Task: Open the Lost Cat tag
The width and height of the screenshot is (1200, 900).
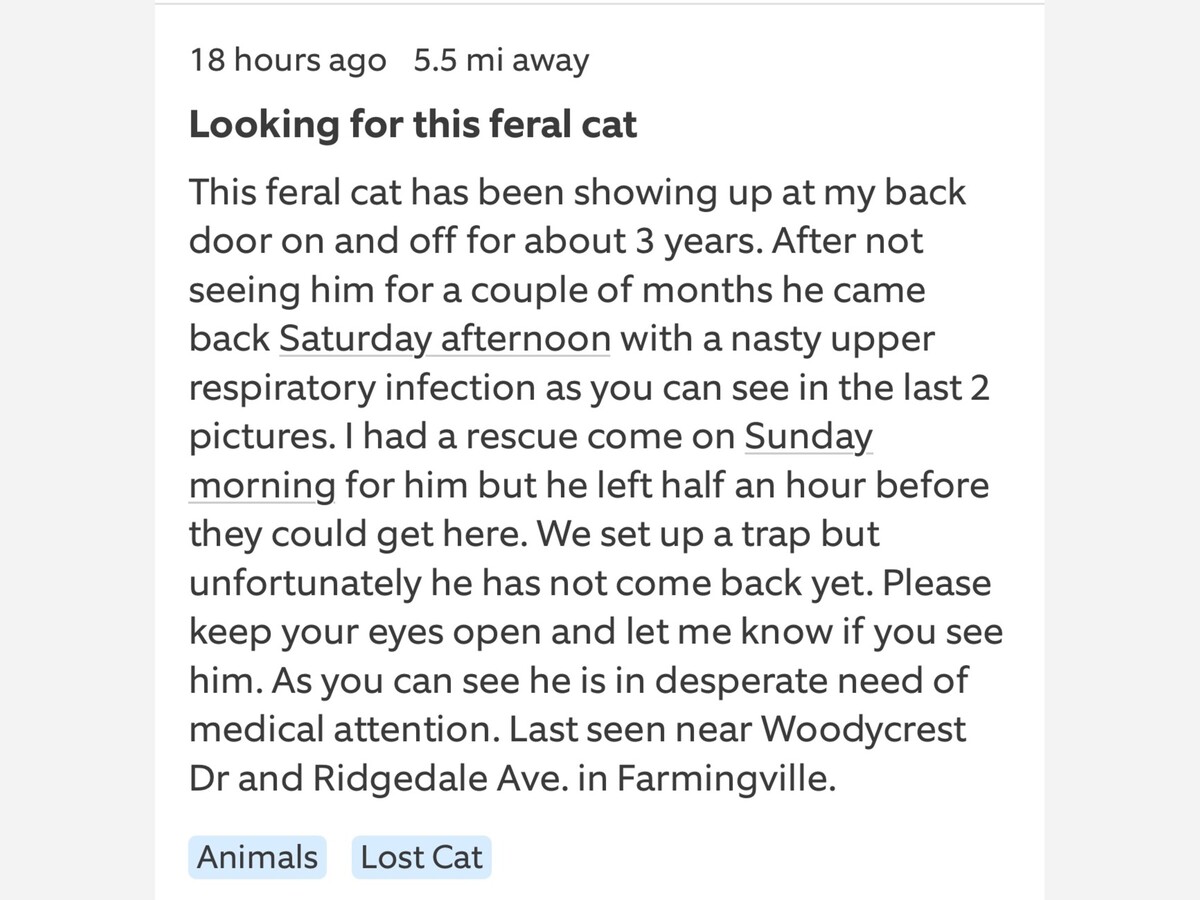Action: pos(421,857)
